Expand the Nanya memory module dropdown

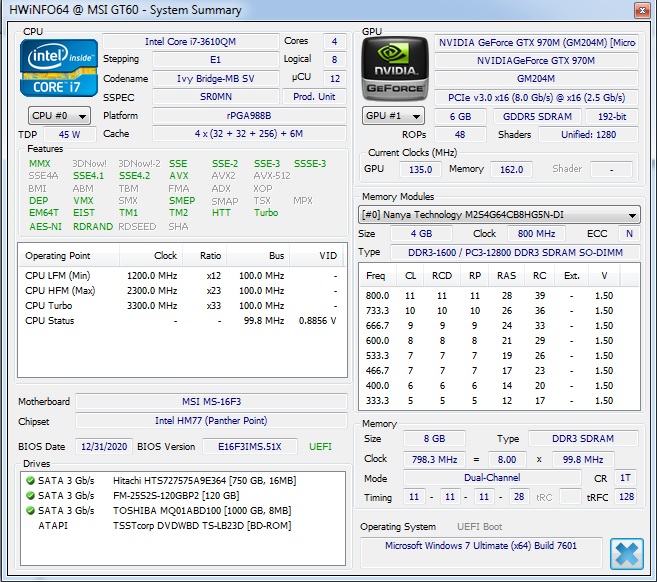499,215
